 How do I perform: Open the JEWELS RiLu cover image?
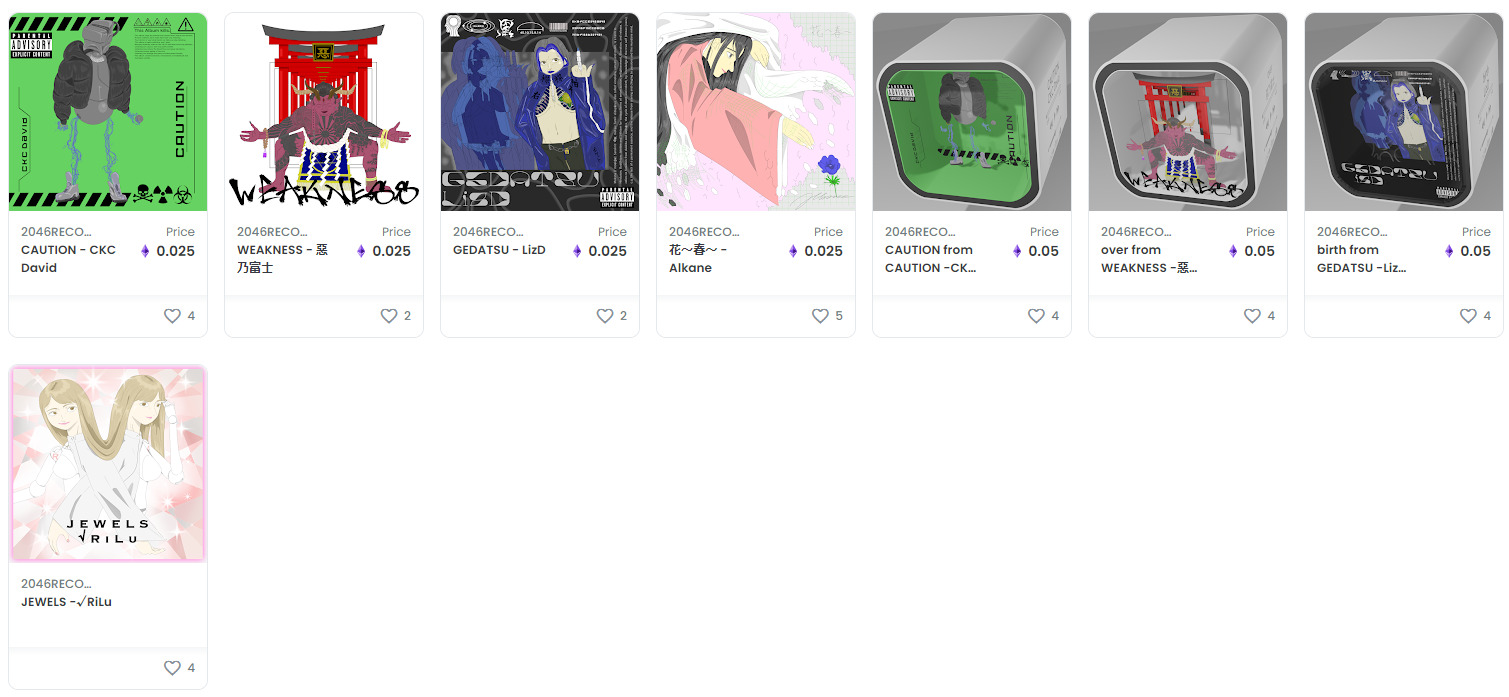click(108, 464)
